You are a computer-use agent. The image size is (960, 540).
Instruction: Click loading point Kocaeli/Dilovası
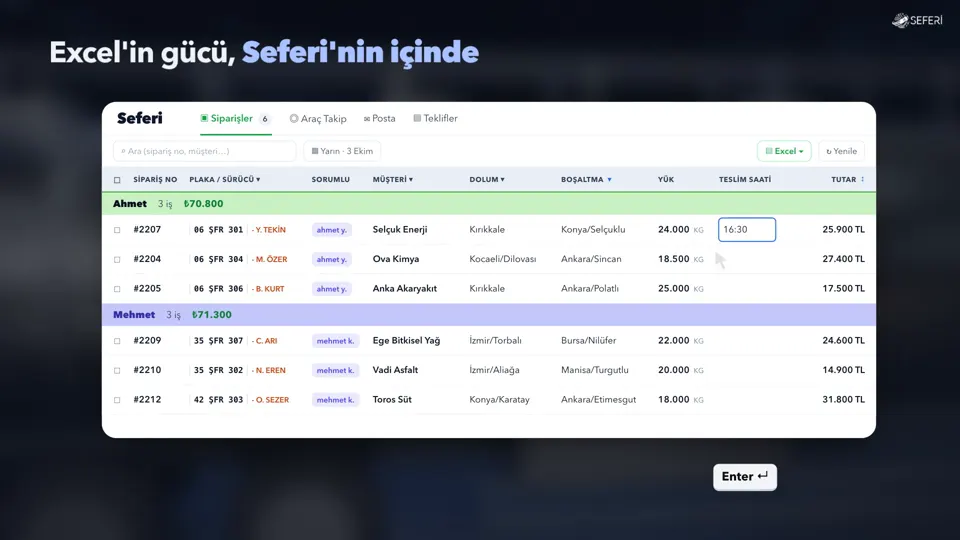point(503,259)
